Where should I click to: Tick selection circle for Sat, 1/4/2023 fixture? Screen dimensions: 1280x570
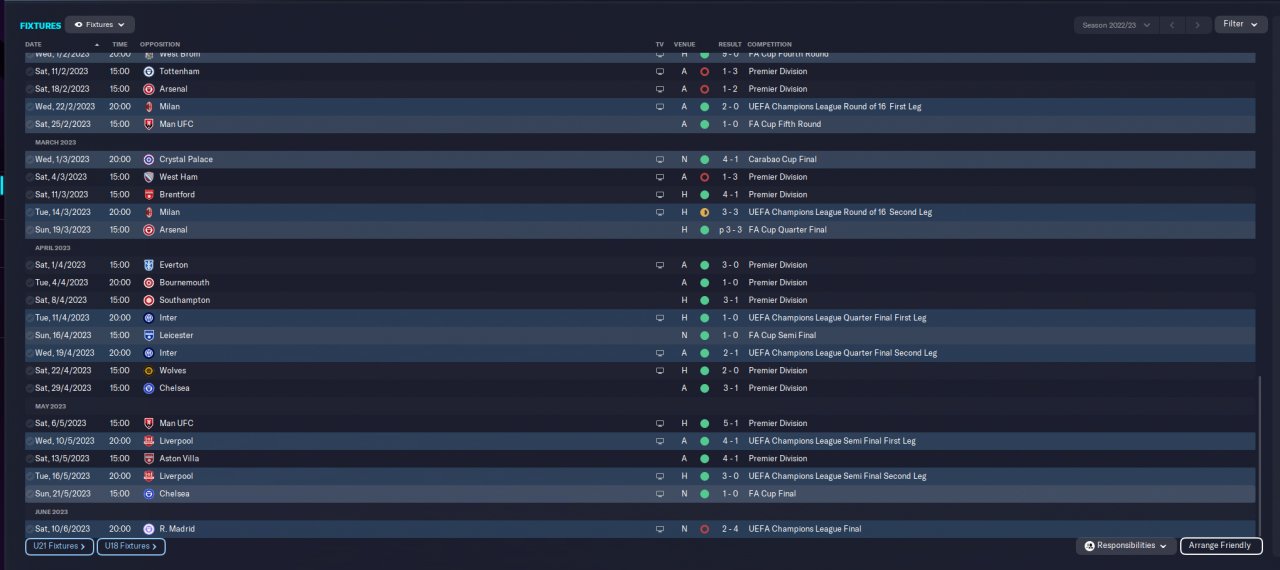(x=30, y=265)
